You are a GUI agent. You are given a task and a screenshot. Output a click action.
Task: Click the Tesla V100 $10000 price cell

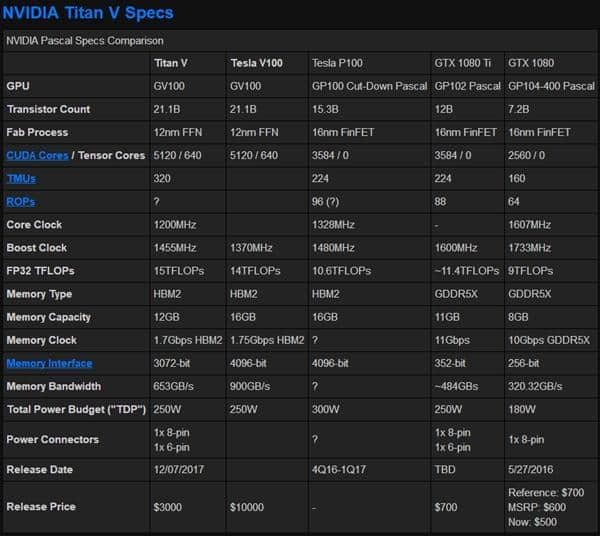pos(247,507)
